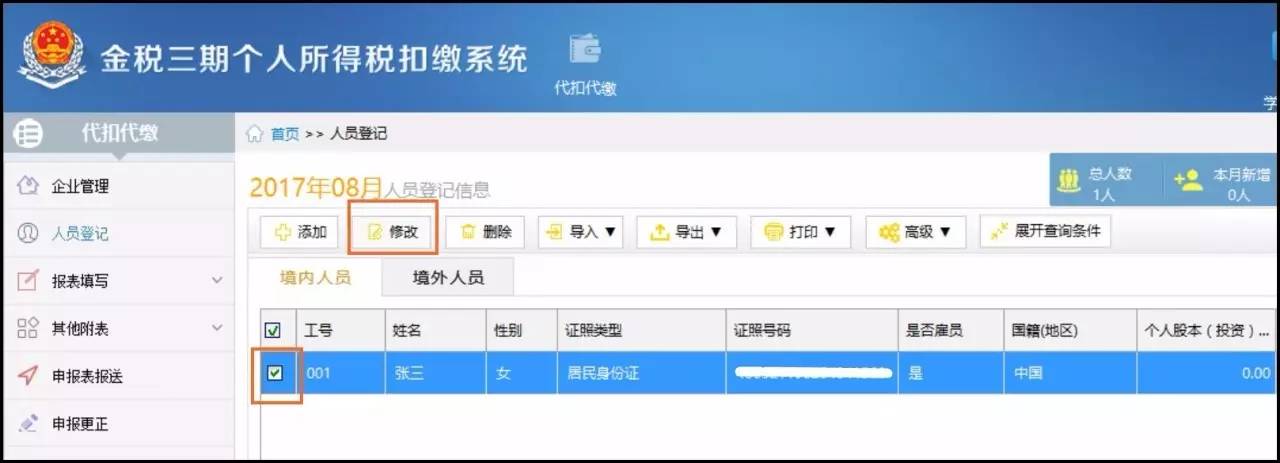Select 人员登记 in the sidebar
Image resolution: width=1280 pixels, height=463 pixels.
80,234
